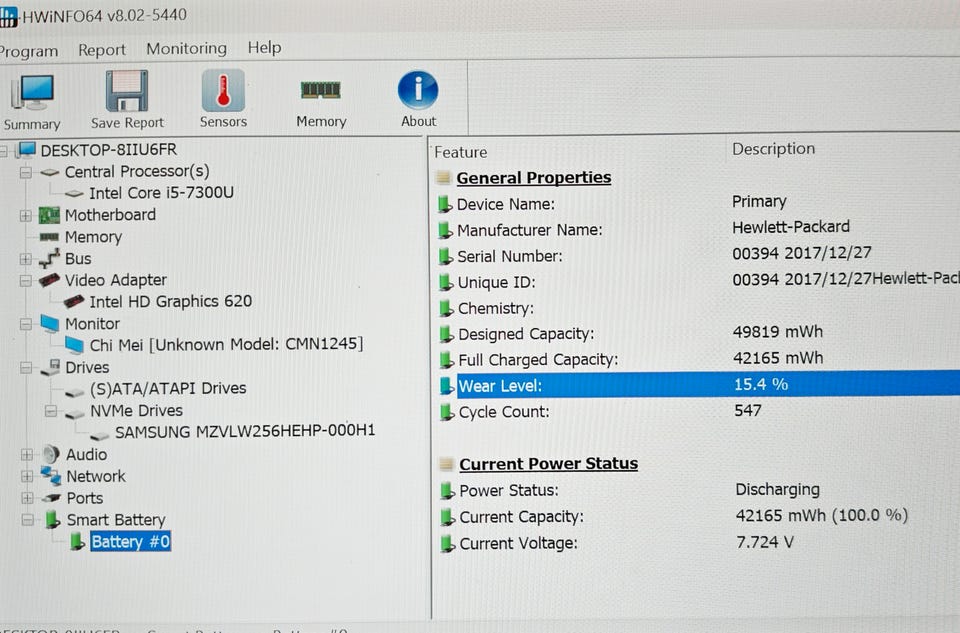Screen dimensions: 960x633
Task: Click the Network node icon
Action: click(x=51, y=476)
